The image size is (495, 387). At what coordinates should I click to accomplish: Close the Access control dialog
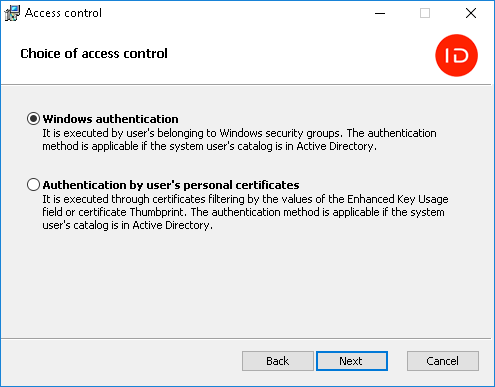click(x=471, y=13)
